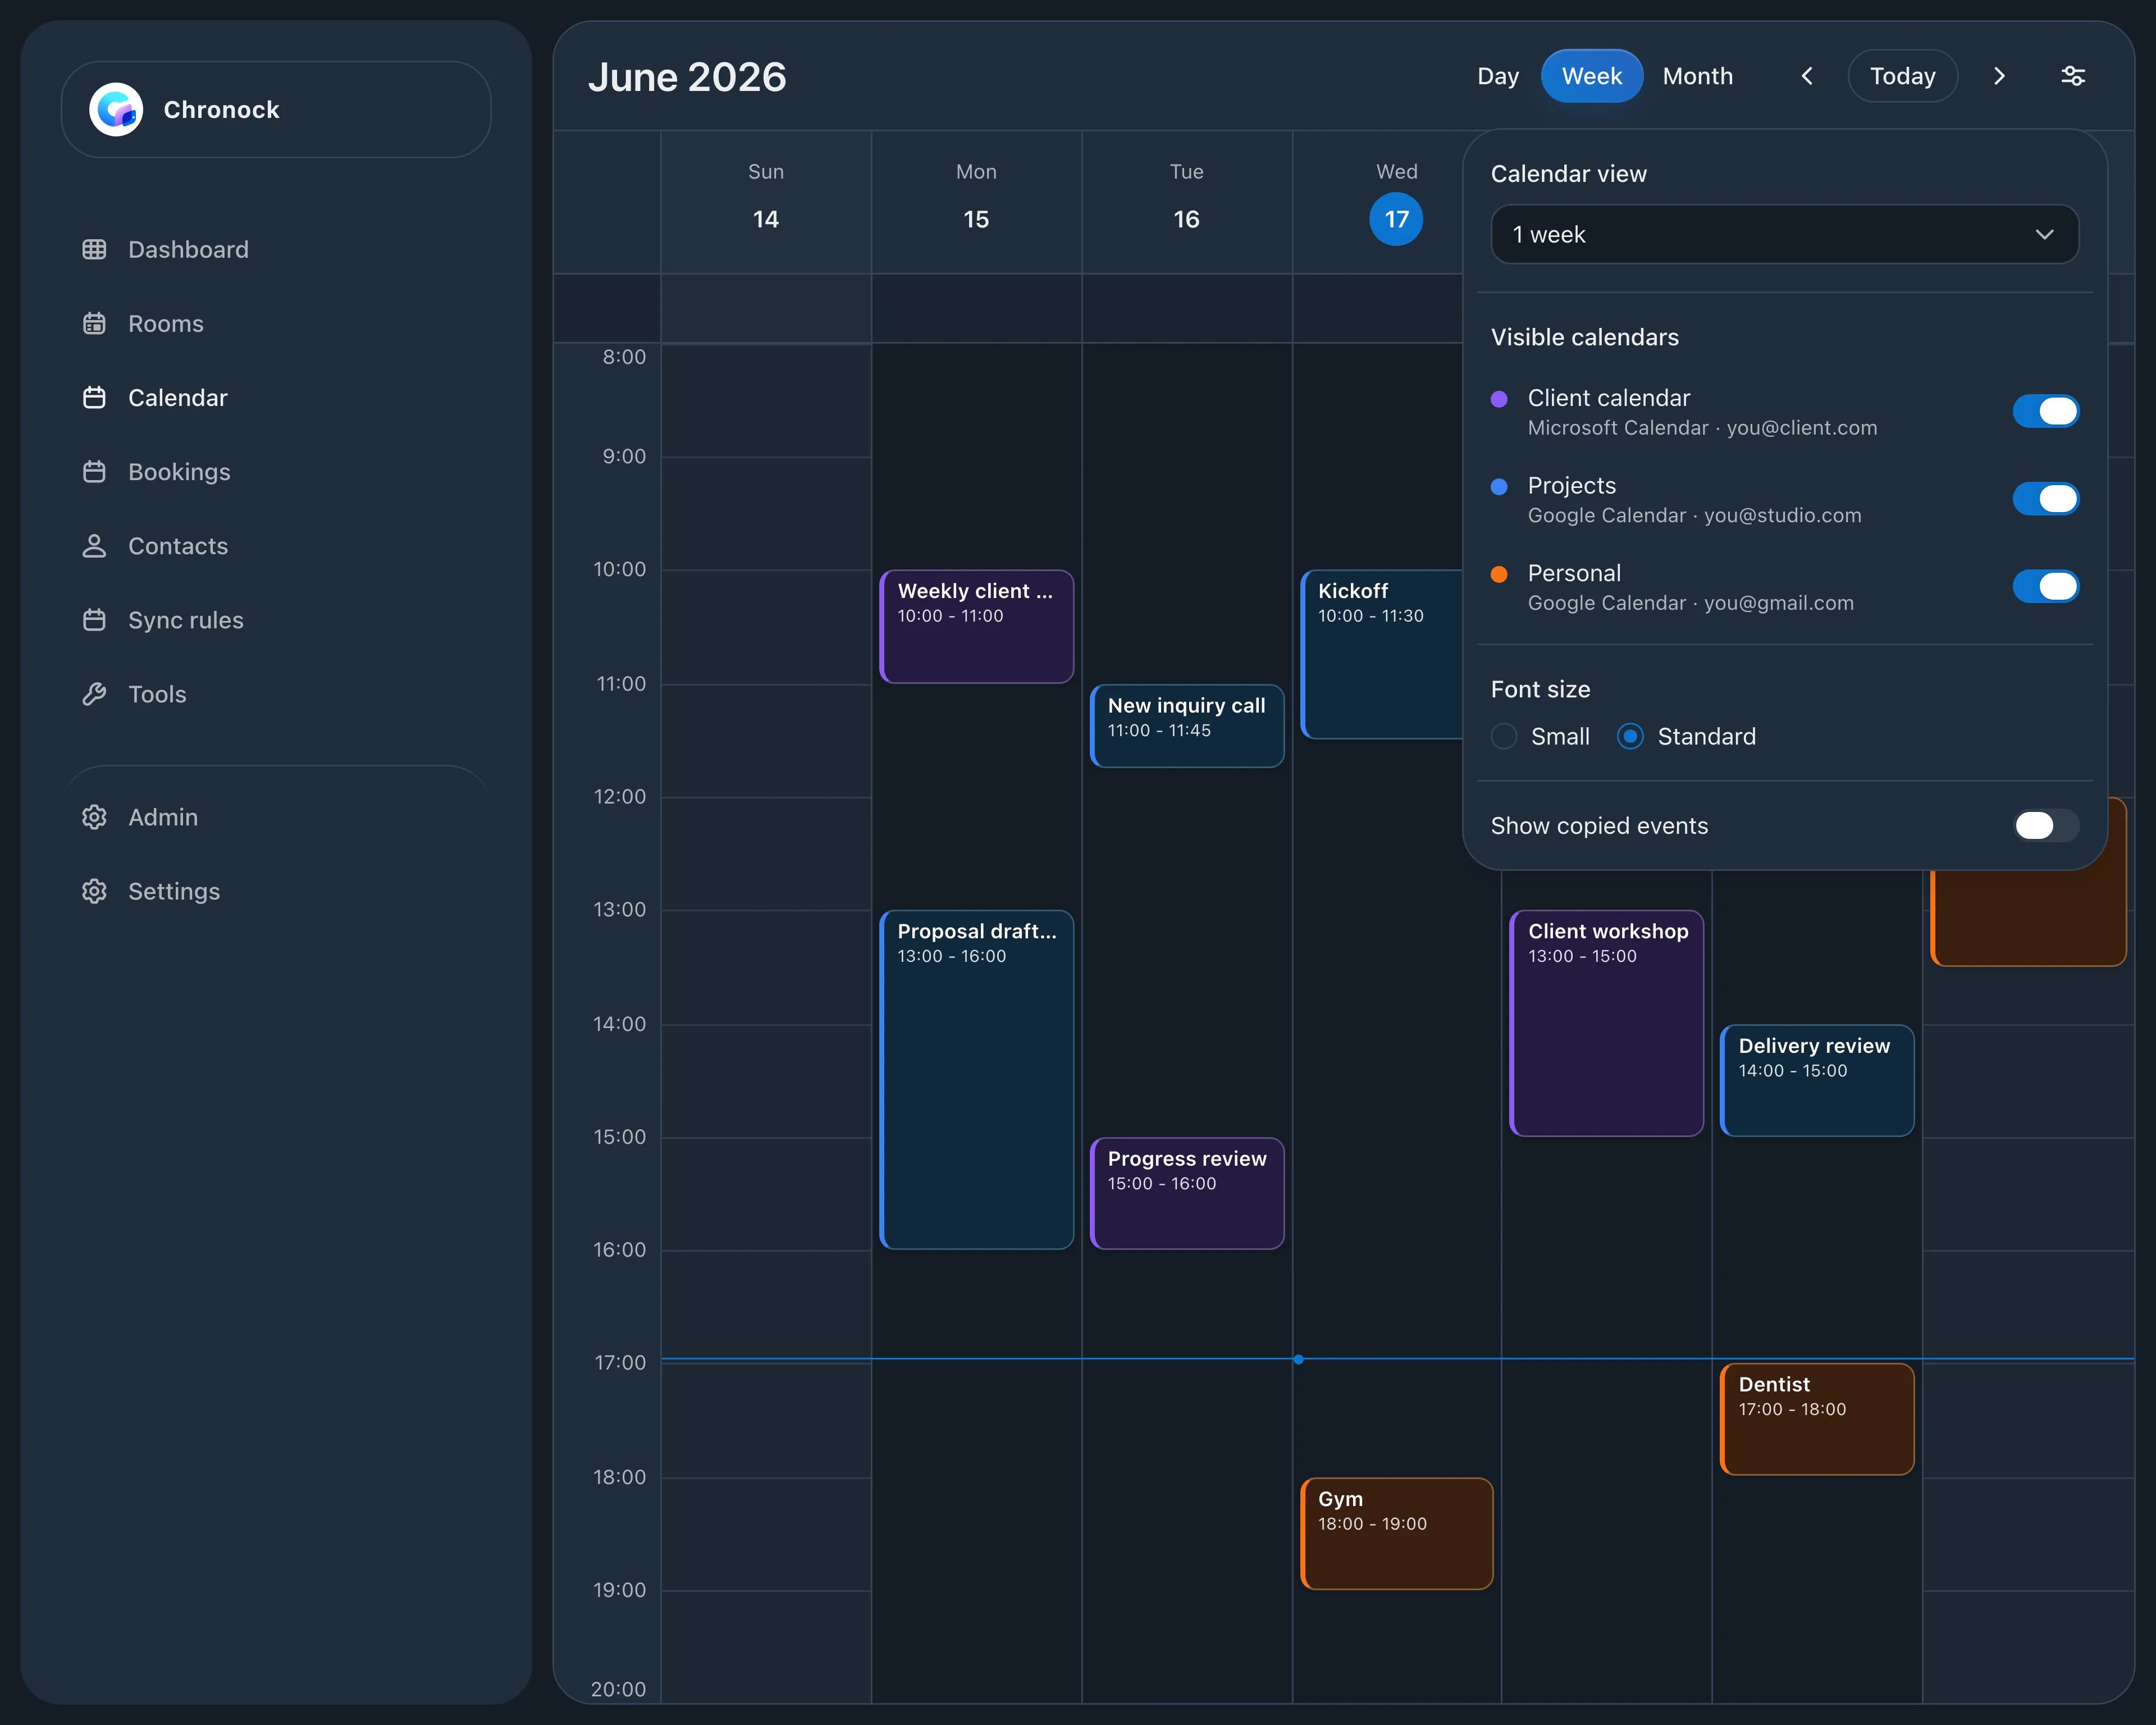Screen dimensions: 2156x1725
Task: Go to the previous week arrow
Action: [x=1807, y=76]
